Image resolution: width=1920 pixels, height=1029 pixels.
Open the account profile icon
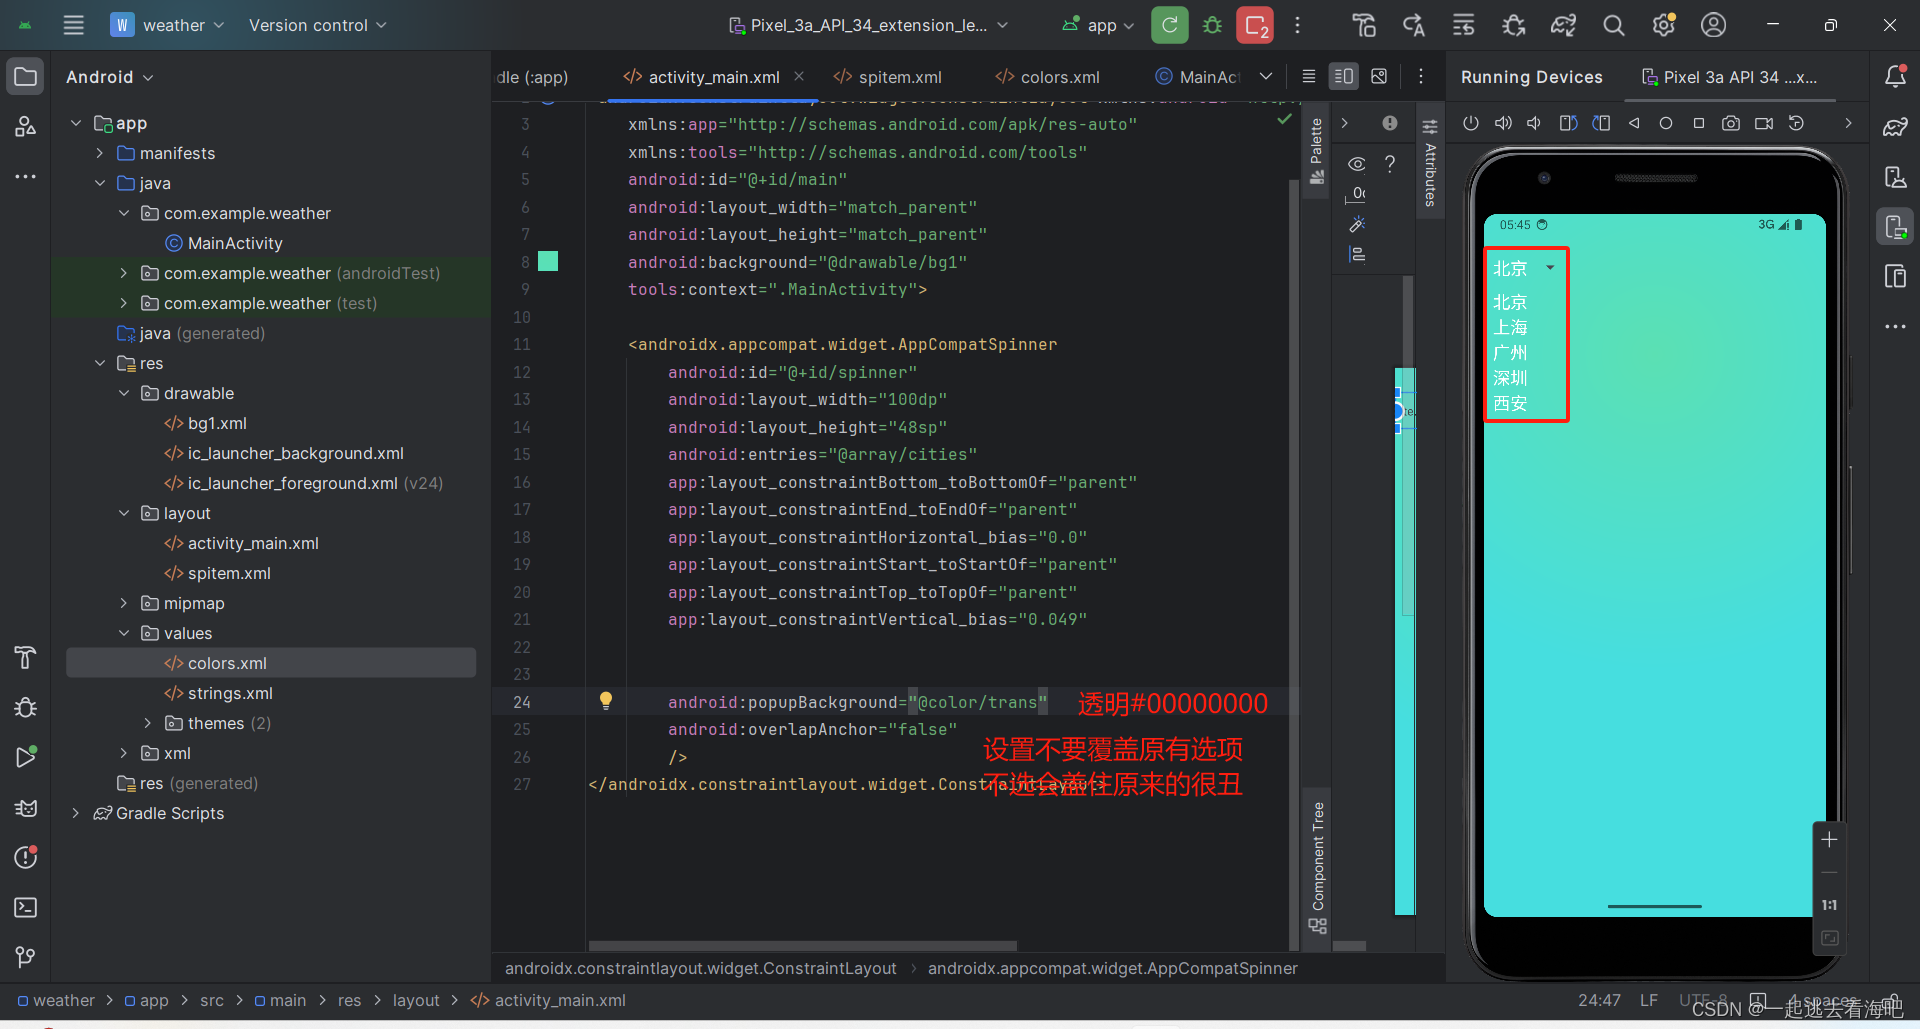click(x=1713, y=25)
